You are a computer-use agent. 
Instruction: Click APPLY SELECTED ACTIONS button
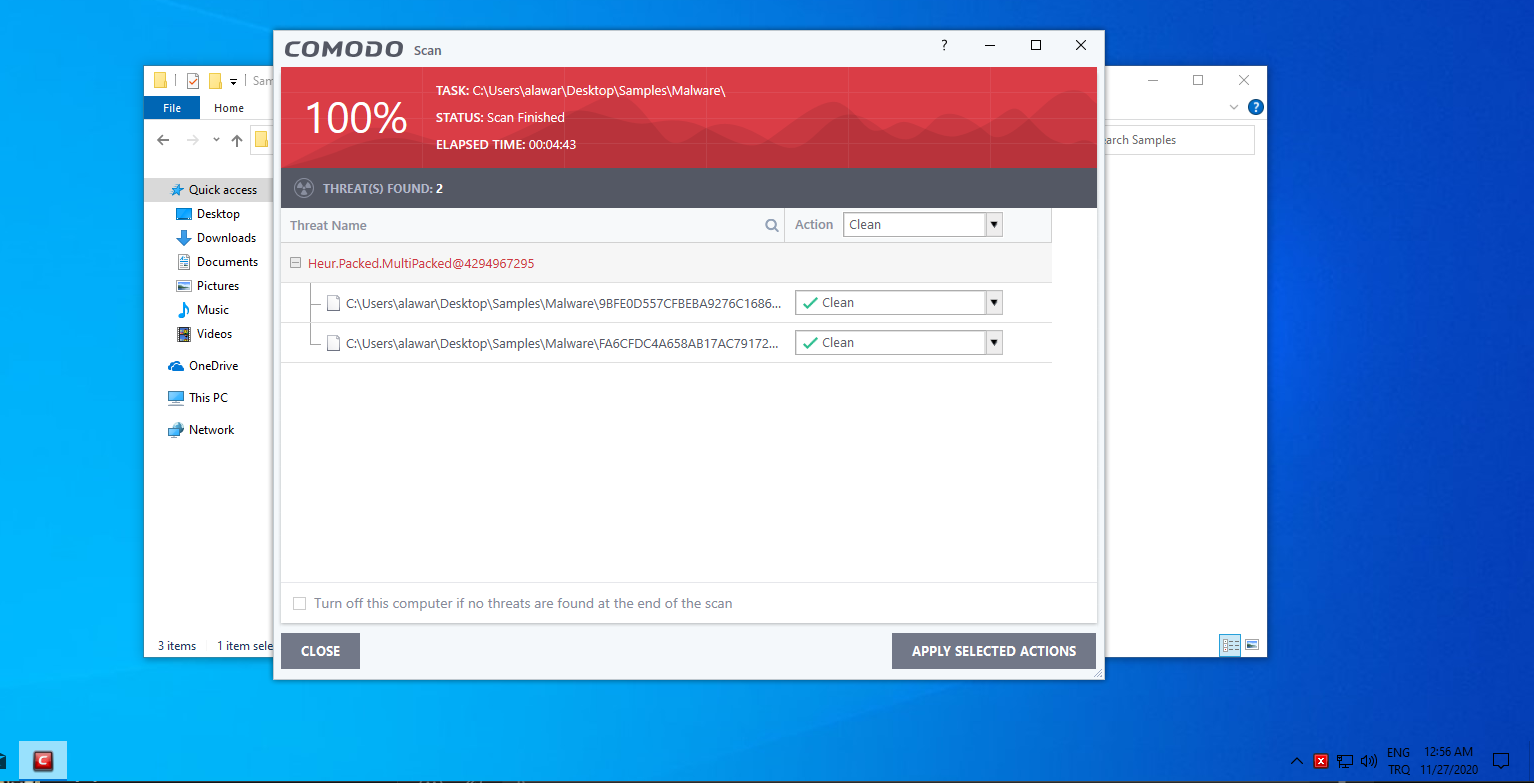tap(994, 651)
